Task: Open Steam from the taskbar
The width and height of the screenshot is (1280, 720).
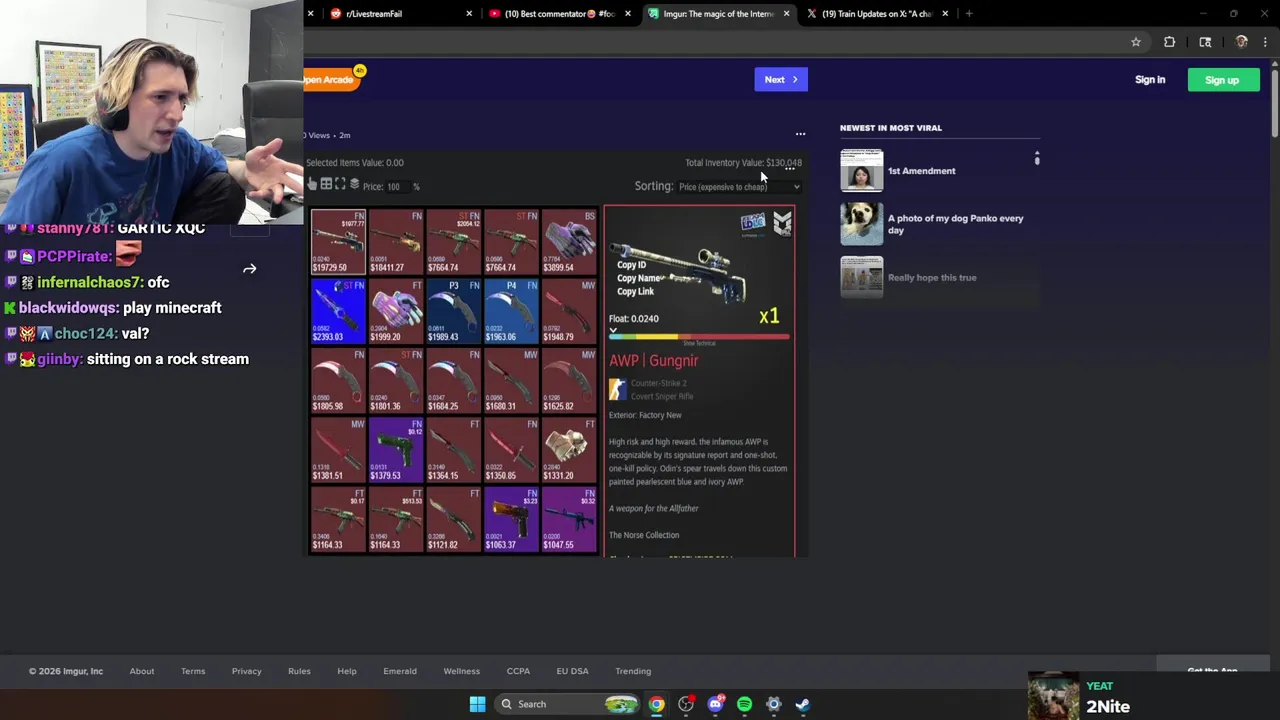Action: tap(802, 704)
